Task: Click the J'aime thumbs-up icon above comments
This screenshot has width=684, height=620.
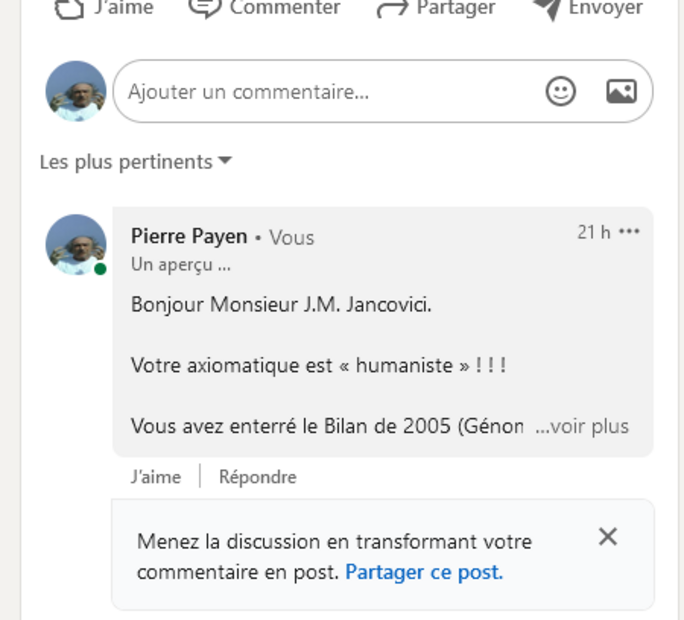Action: click(x=68, y=8)
